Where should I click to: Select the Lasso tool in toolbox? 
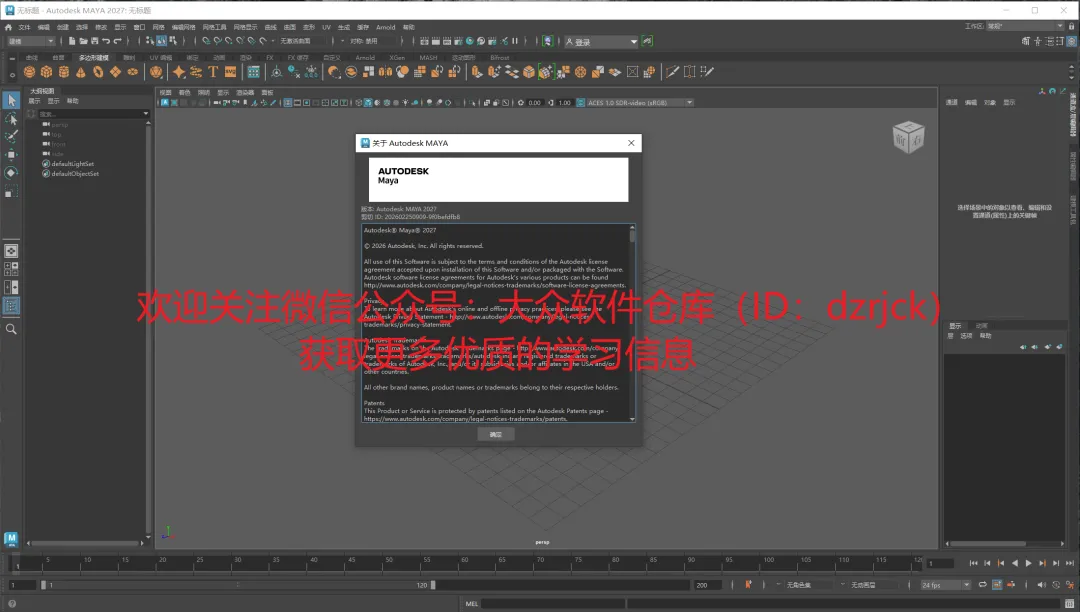pyautogui.click(x=11, y=119)
